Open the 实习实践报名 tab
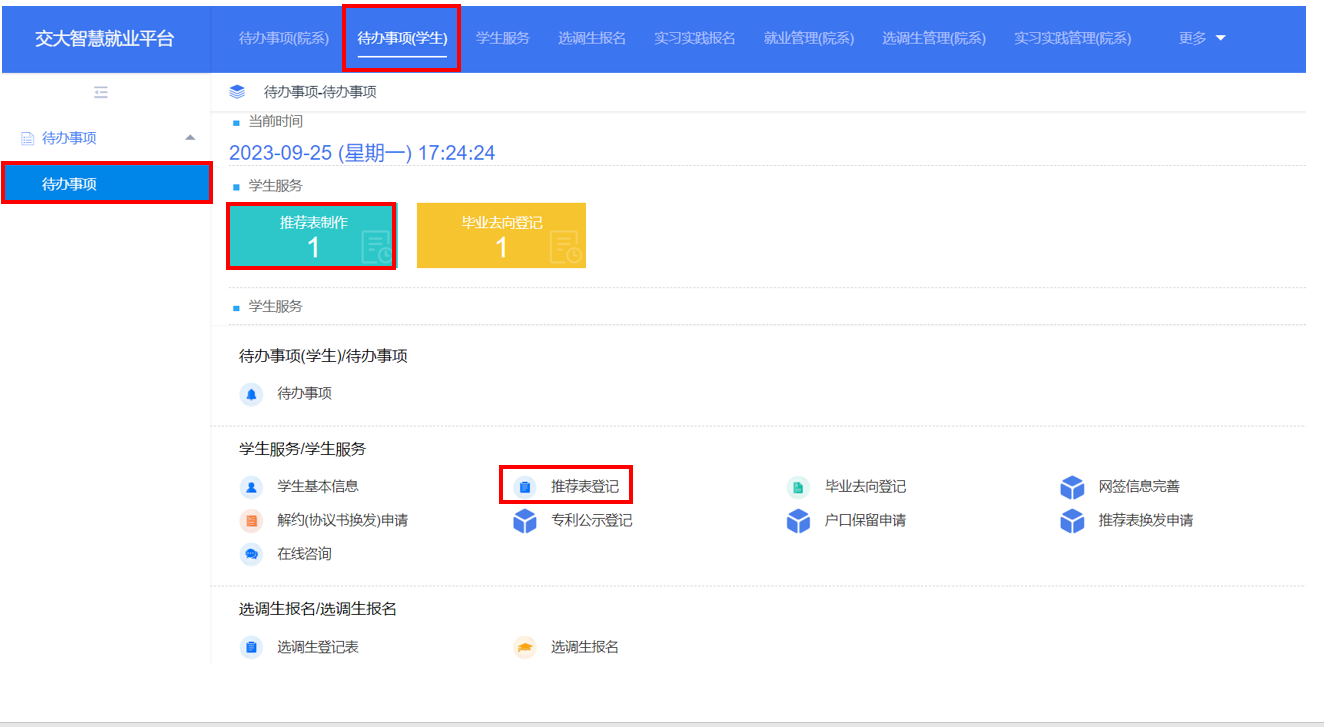This screenshot has width=1324, height=727. tap(695, 37)
